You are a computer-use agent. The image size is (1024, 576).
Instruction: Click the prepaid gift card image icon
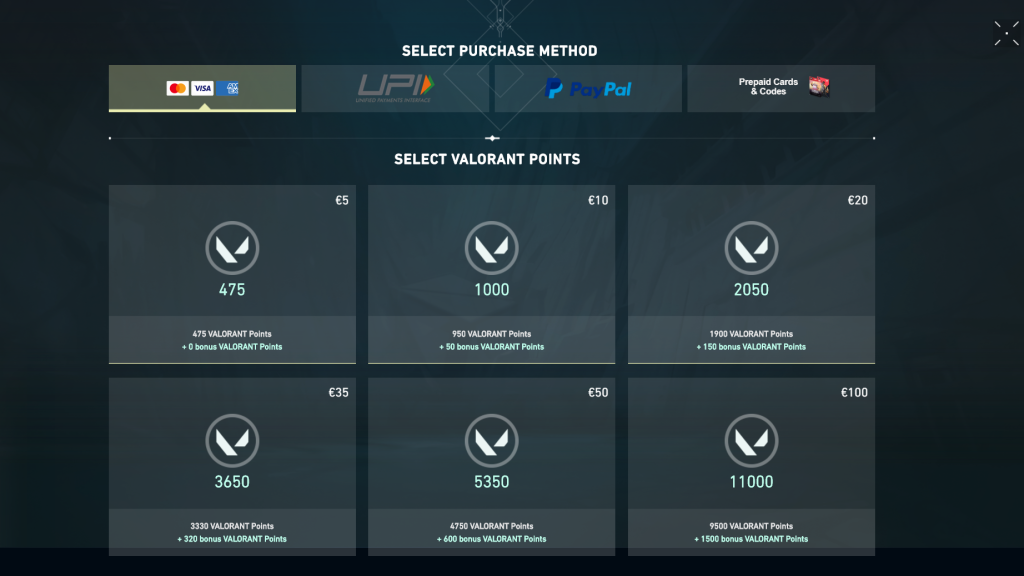819,87
